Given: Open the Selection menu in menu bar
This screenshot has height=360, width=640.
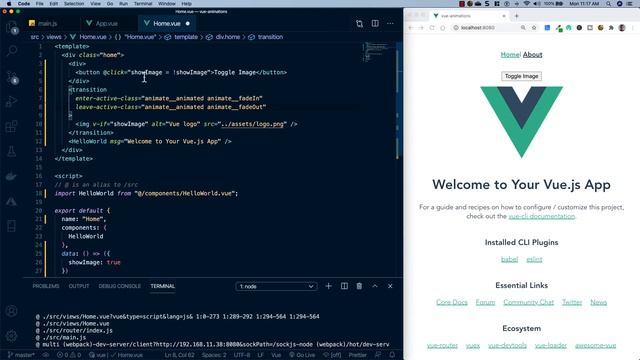Looking at the screenshot, I should click(74, 4).
